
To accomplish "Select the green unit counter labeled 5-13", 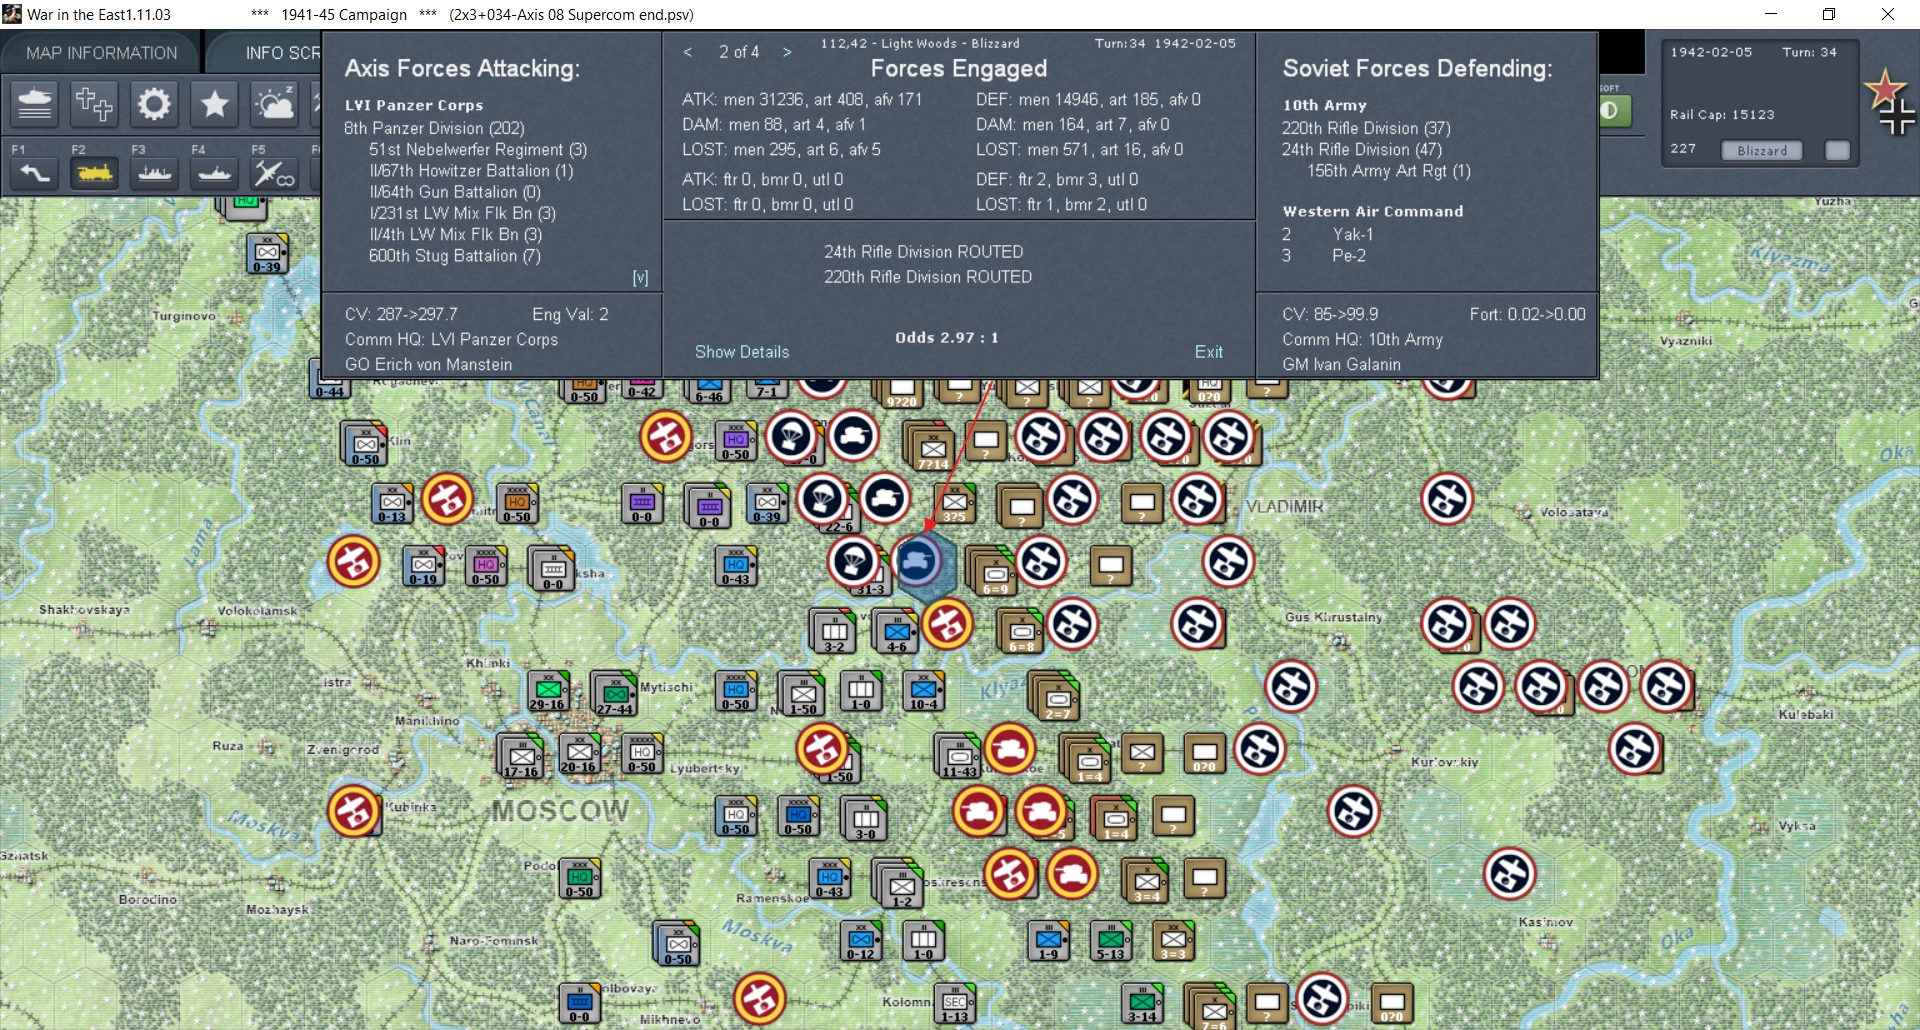I will pyautogui.click(x=1111, y=940).
